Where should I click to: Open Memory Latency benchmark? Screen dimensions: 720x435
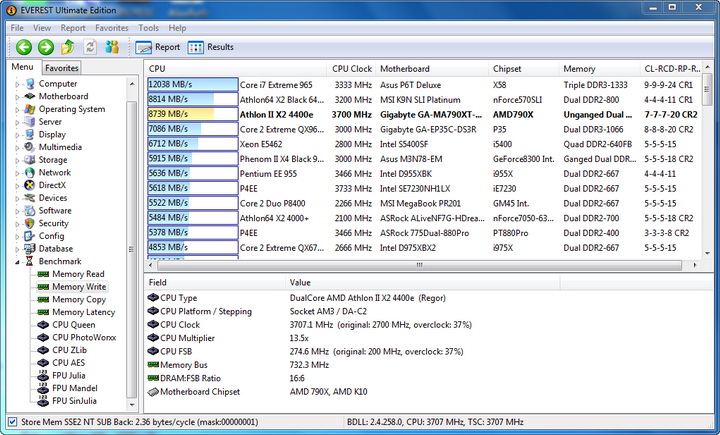pos(84,312)
